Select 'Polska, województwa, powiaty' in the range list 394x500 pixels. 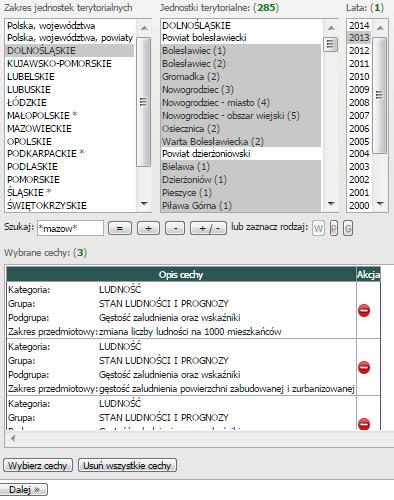(x=70, y=38)
